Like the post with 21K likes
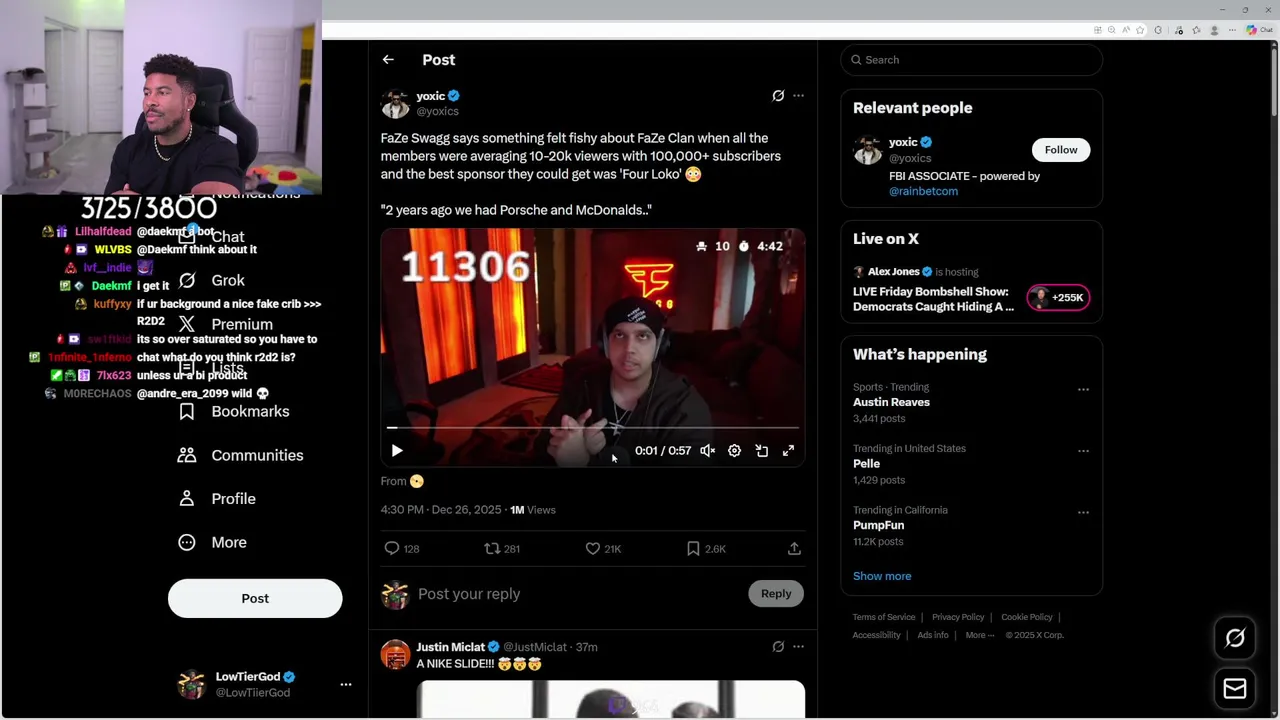1280x720 pixels. pyautogui.click(x=603, y=549)
